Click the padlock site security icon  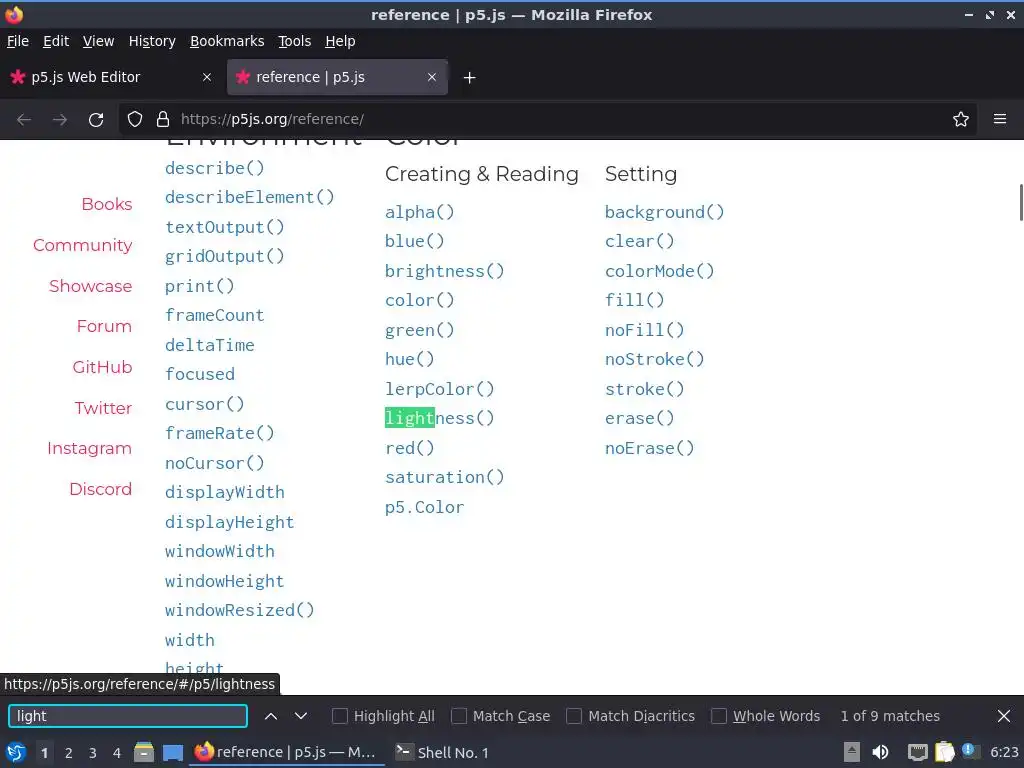coord(163,120)
